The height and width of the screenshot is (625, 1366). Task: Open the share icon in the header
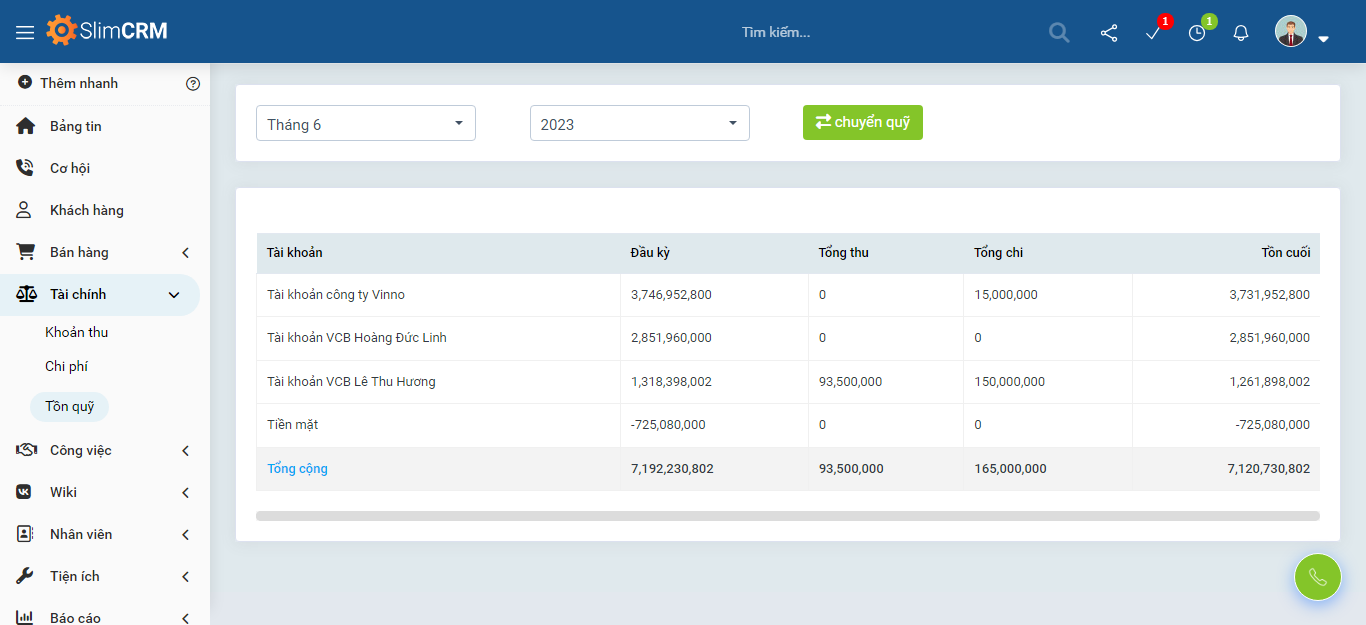[1109, 33]
